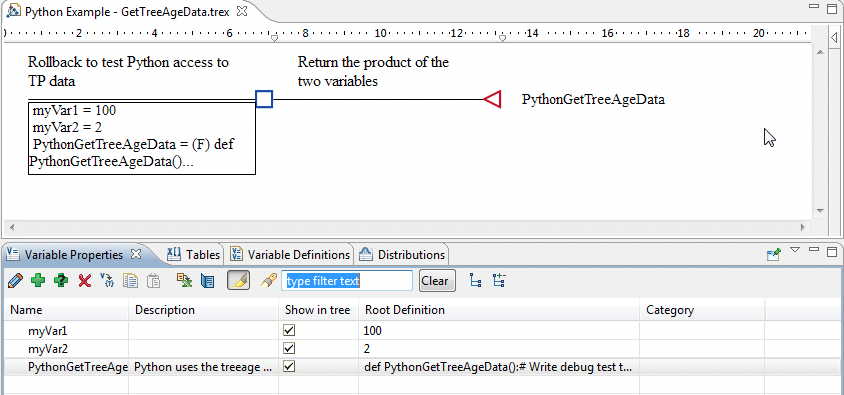Click the 'Return the product of the' branch label

(374, 72)
